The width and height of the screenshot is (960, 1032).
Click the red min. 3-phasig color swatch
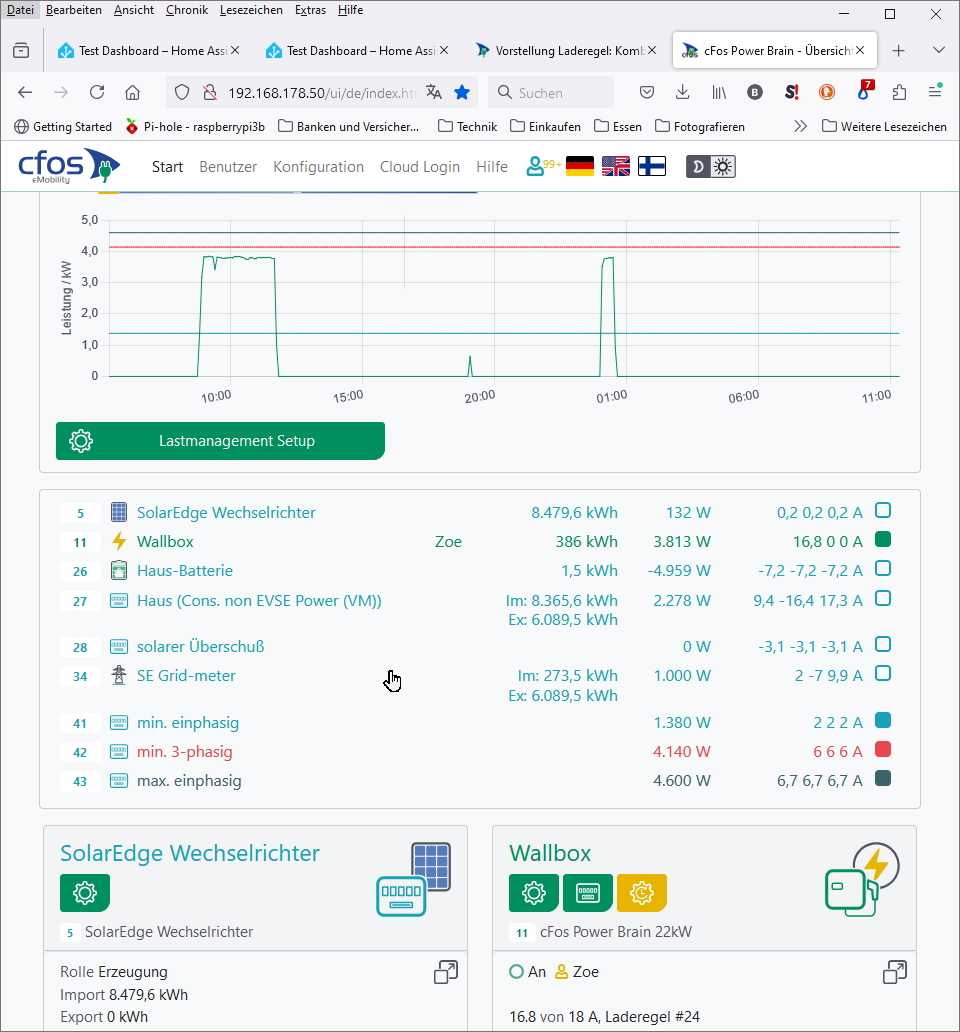pos(883,750)
